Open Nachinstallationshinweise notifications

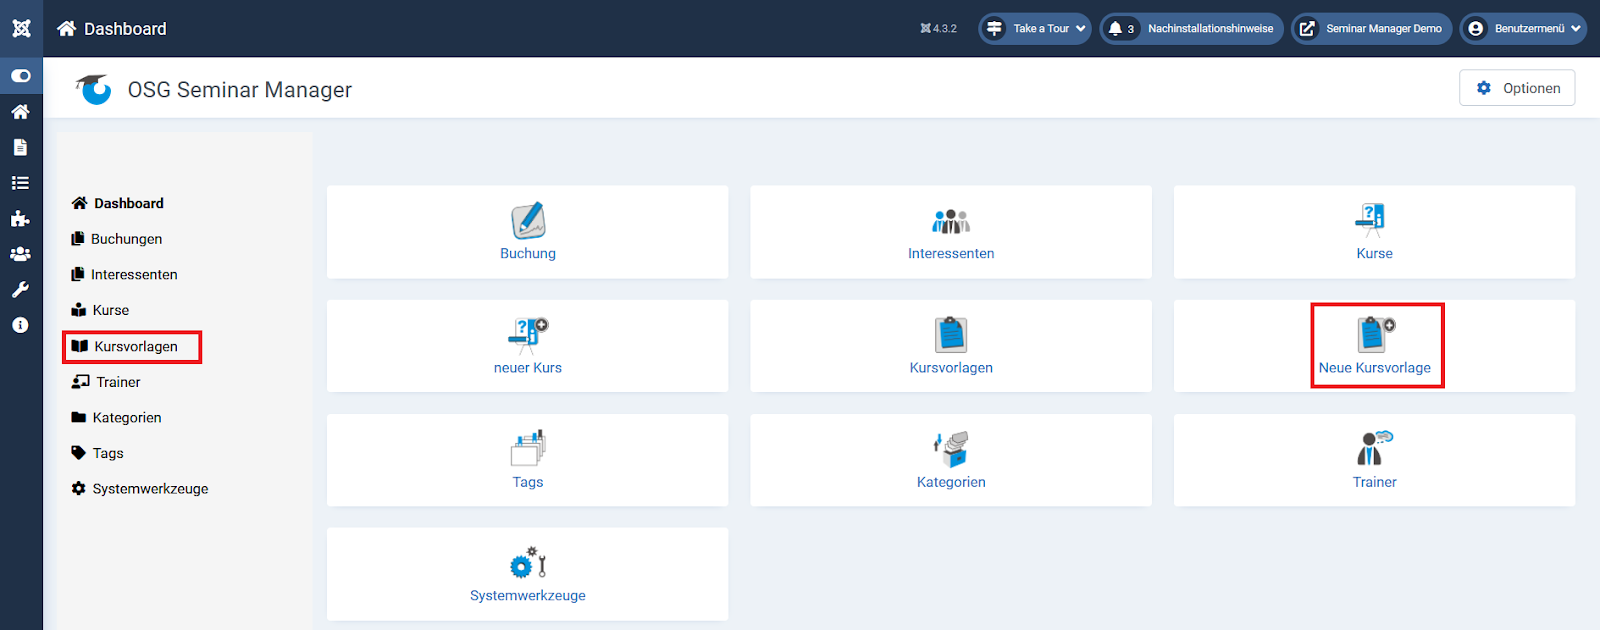tap(1192, 28)
